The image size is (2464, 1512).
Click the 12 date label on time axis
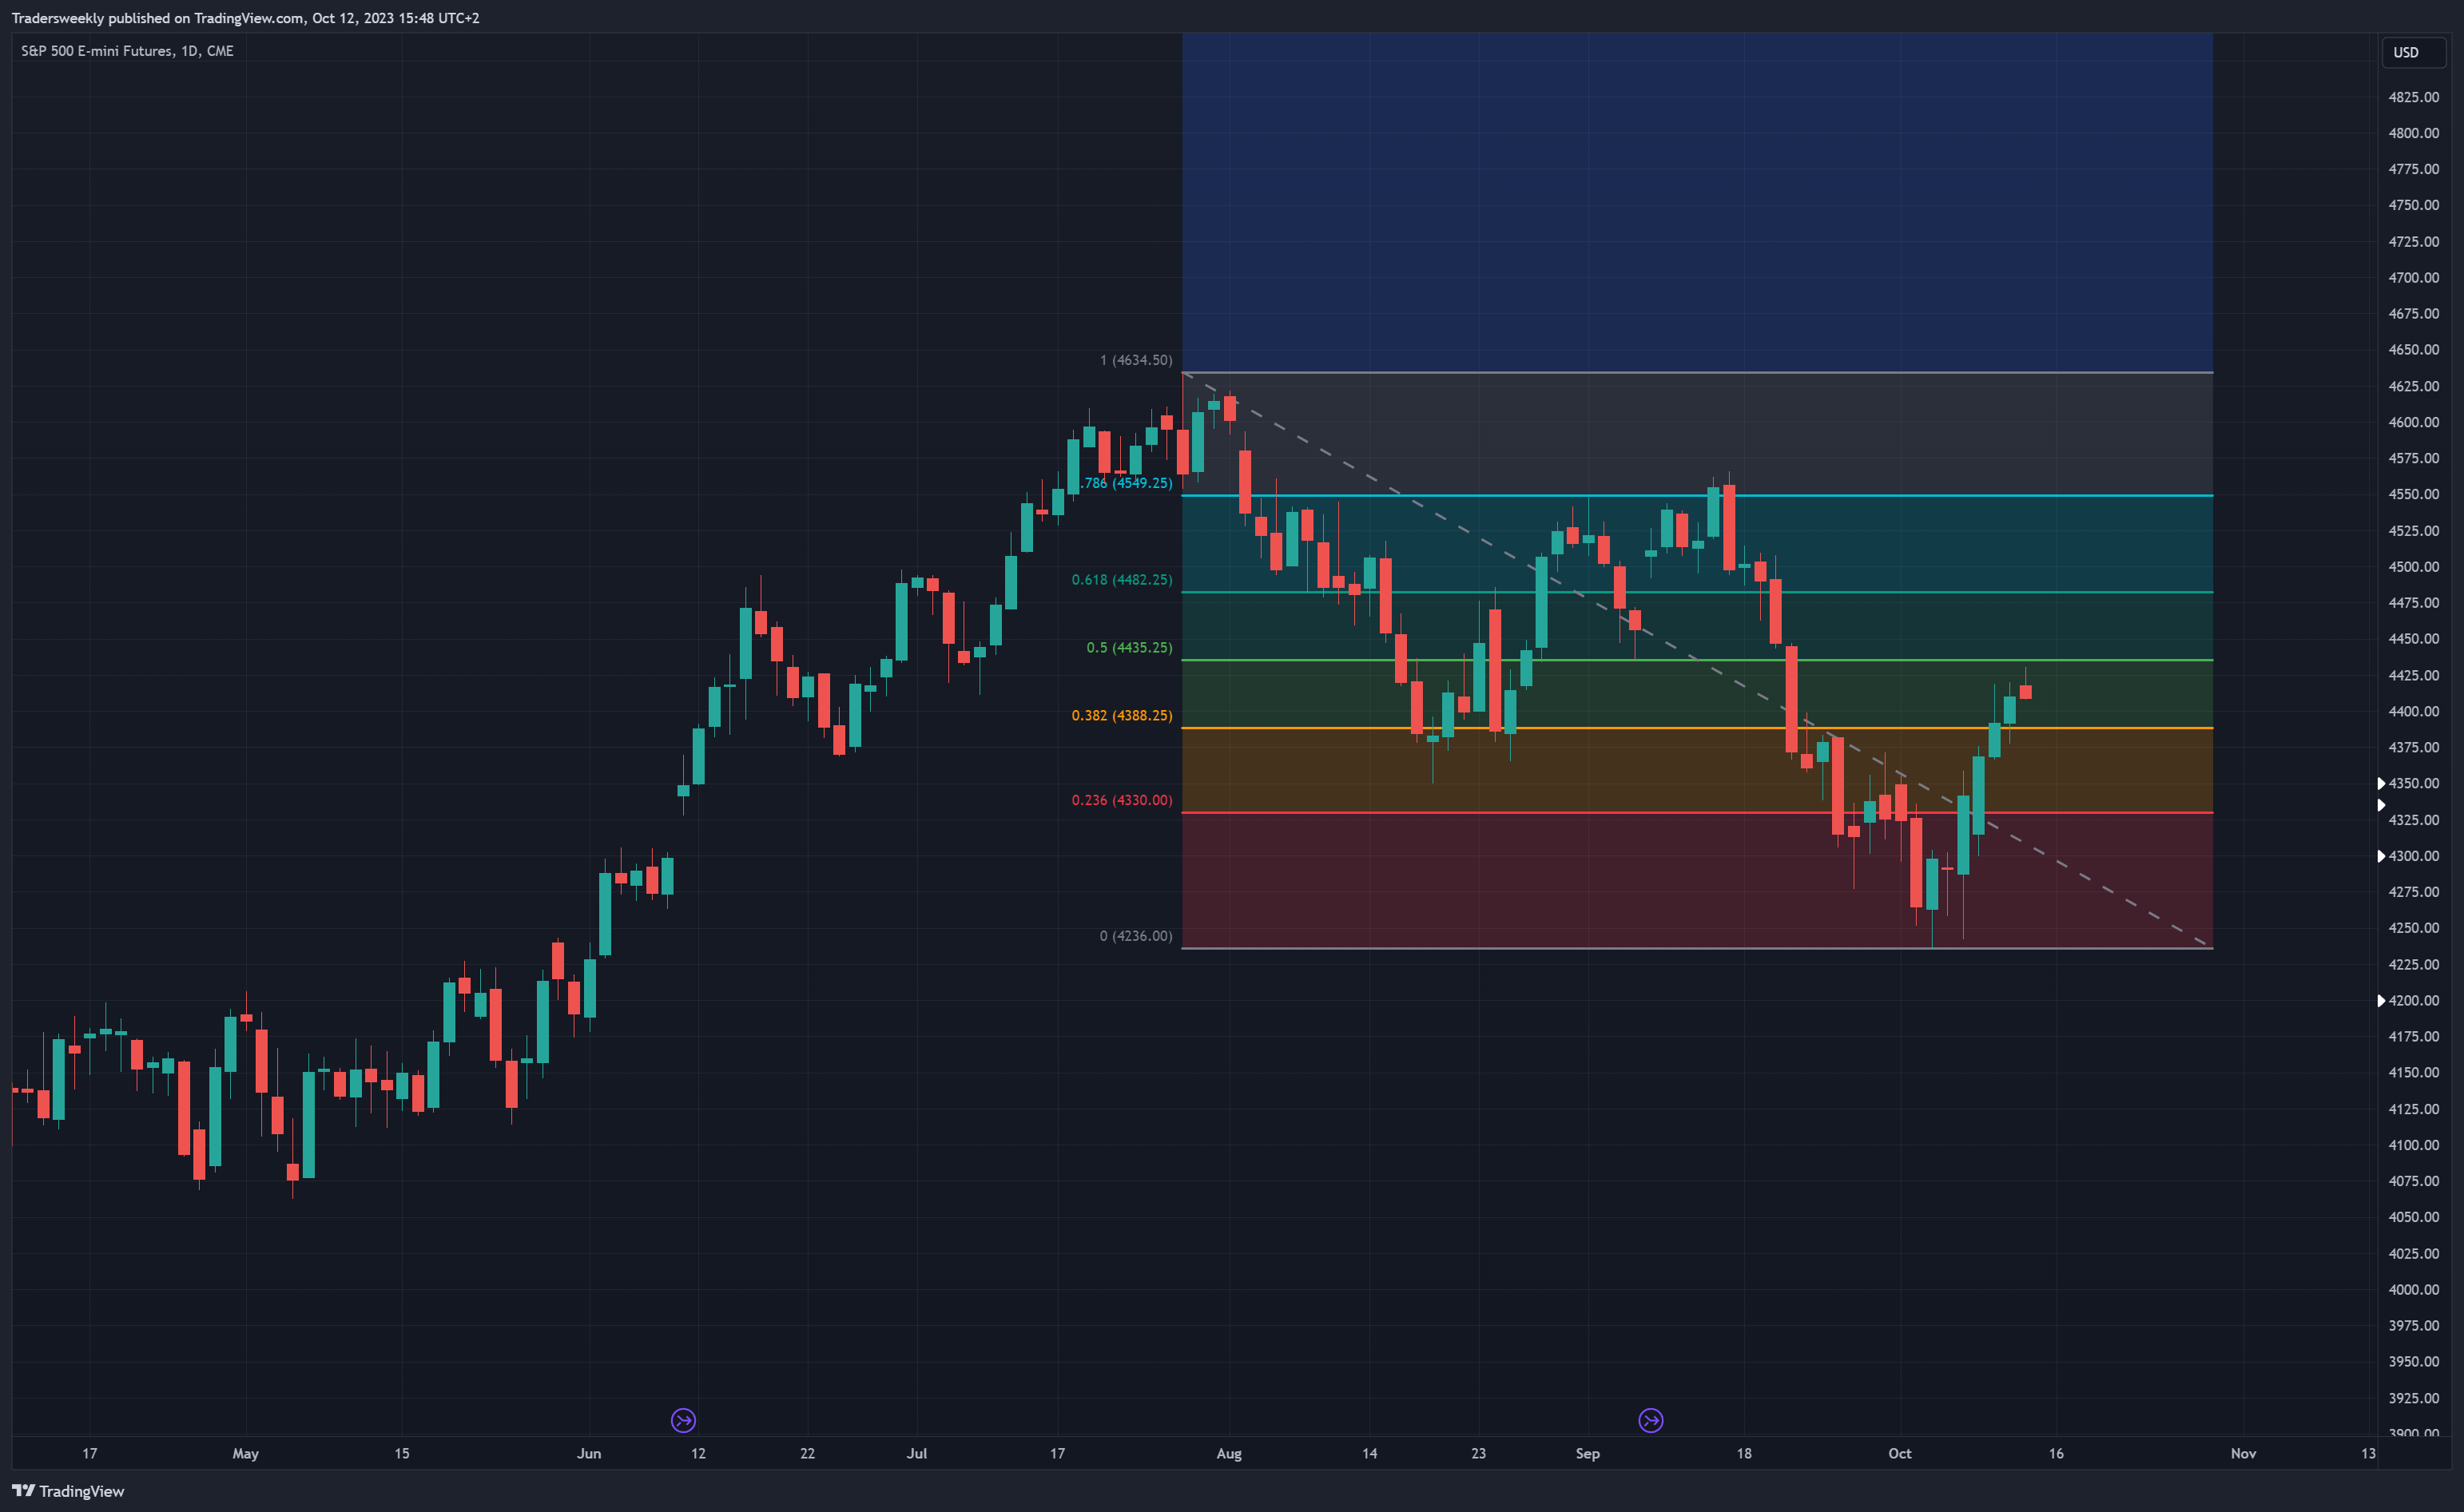(698, 1454)
